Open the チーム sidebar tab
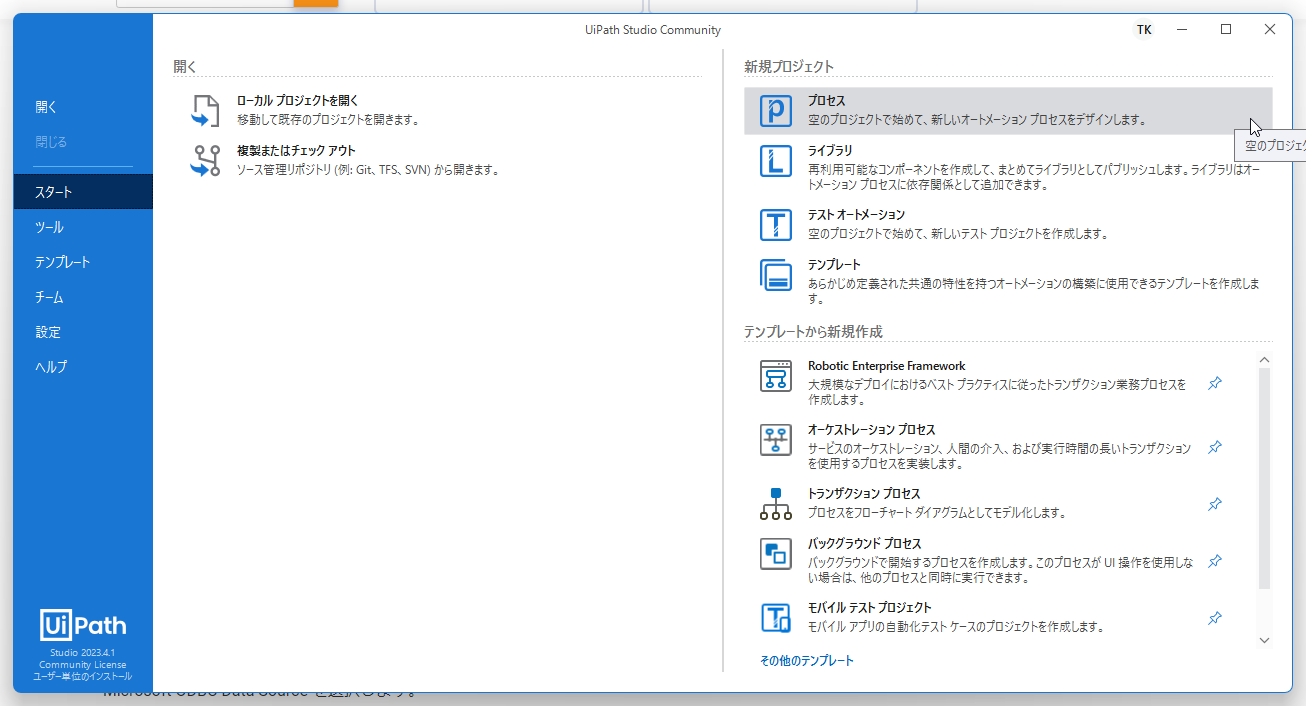Screen dimensions: 1306x706 tap(83, 297)
